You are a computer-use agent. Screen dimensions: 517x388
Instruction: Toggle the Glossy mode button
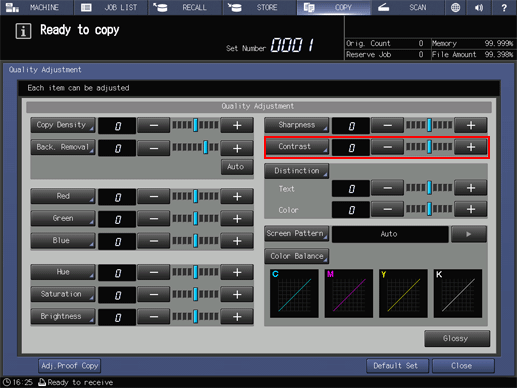(x=457, y=339)
